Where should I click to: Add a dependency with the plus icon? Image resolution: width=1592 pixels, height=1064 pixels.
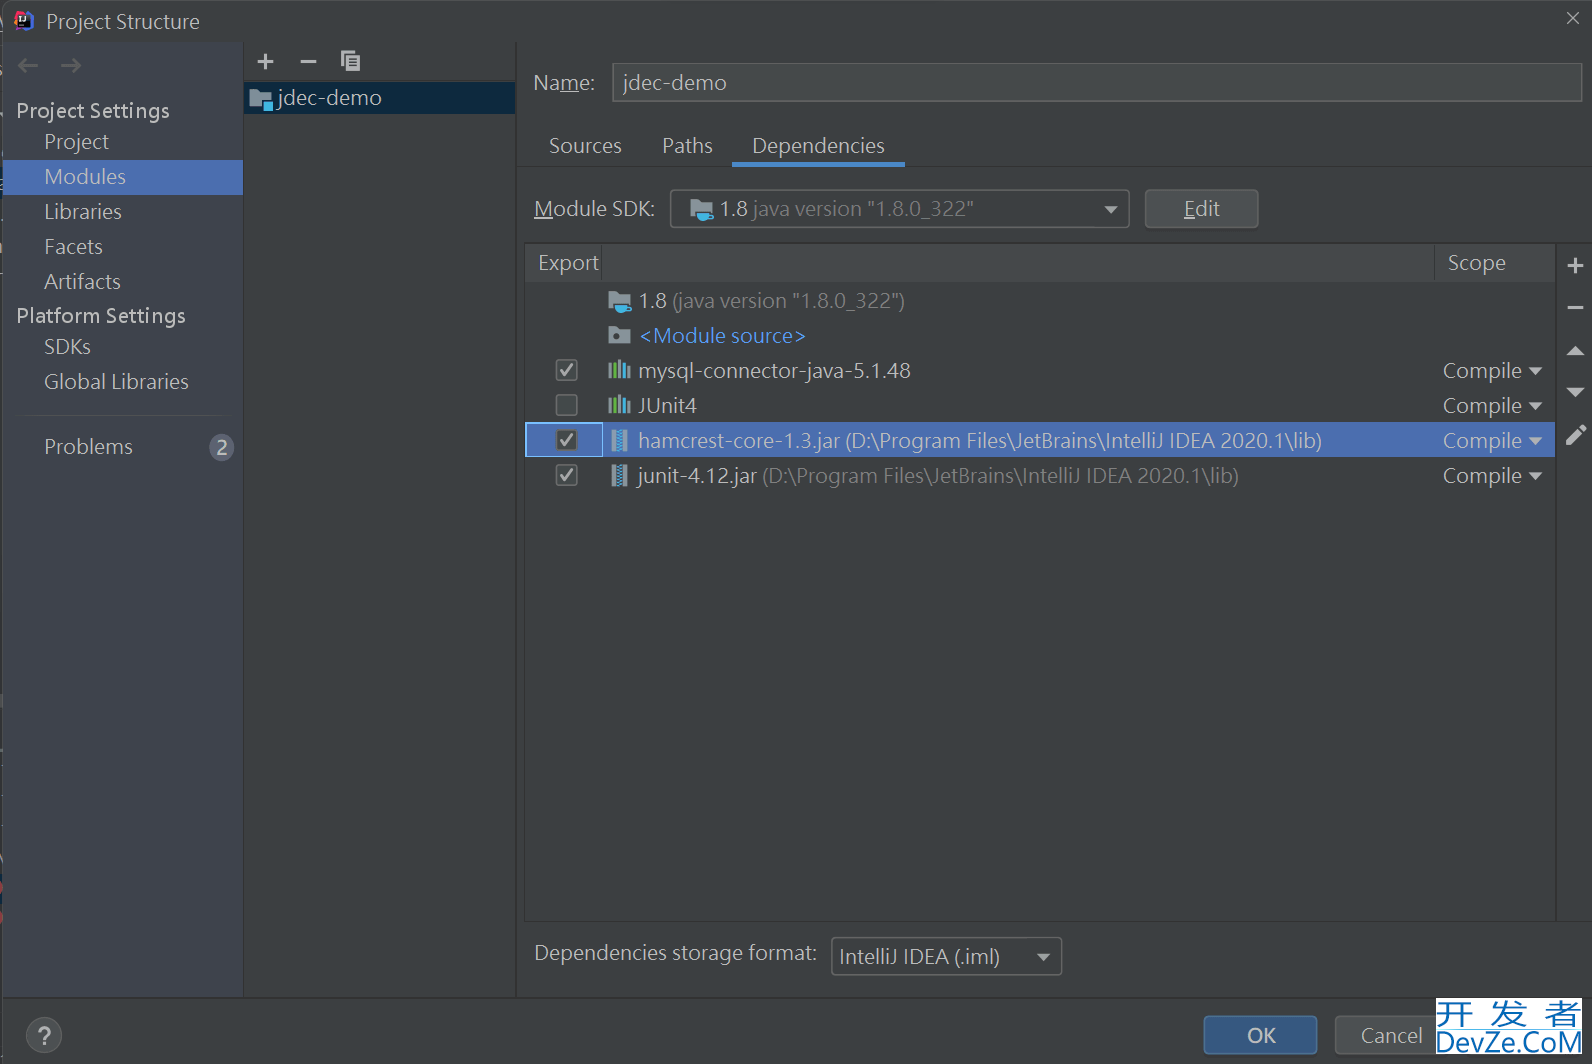click(1575, 266)
